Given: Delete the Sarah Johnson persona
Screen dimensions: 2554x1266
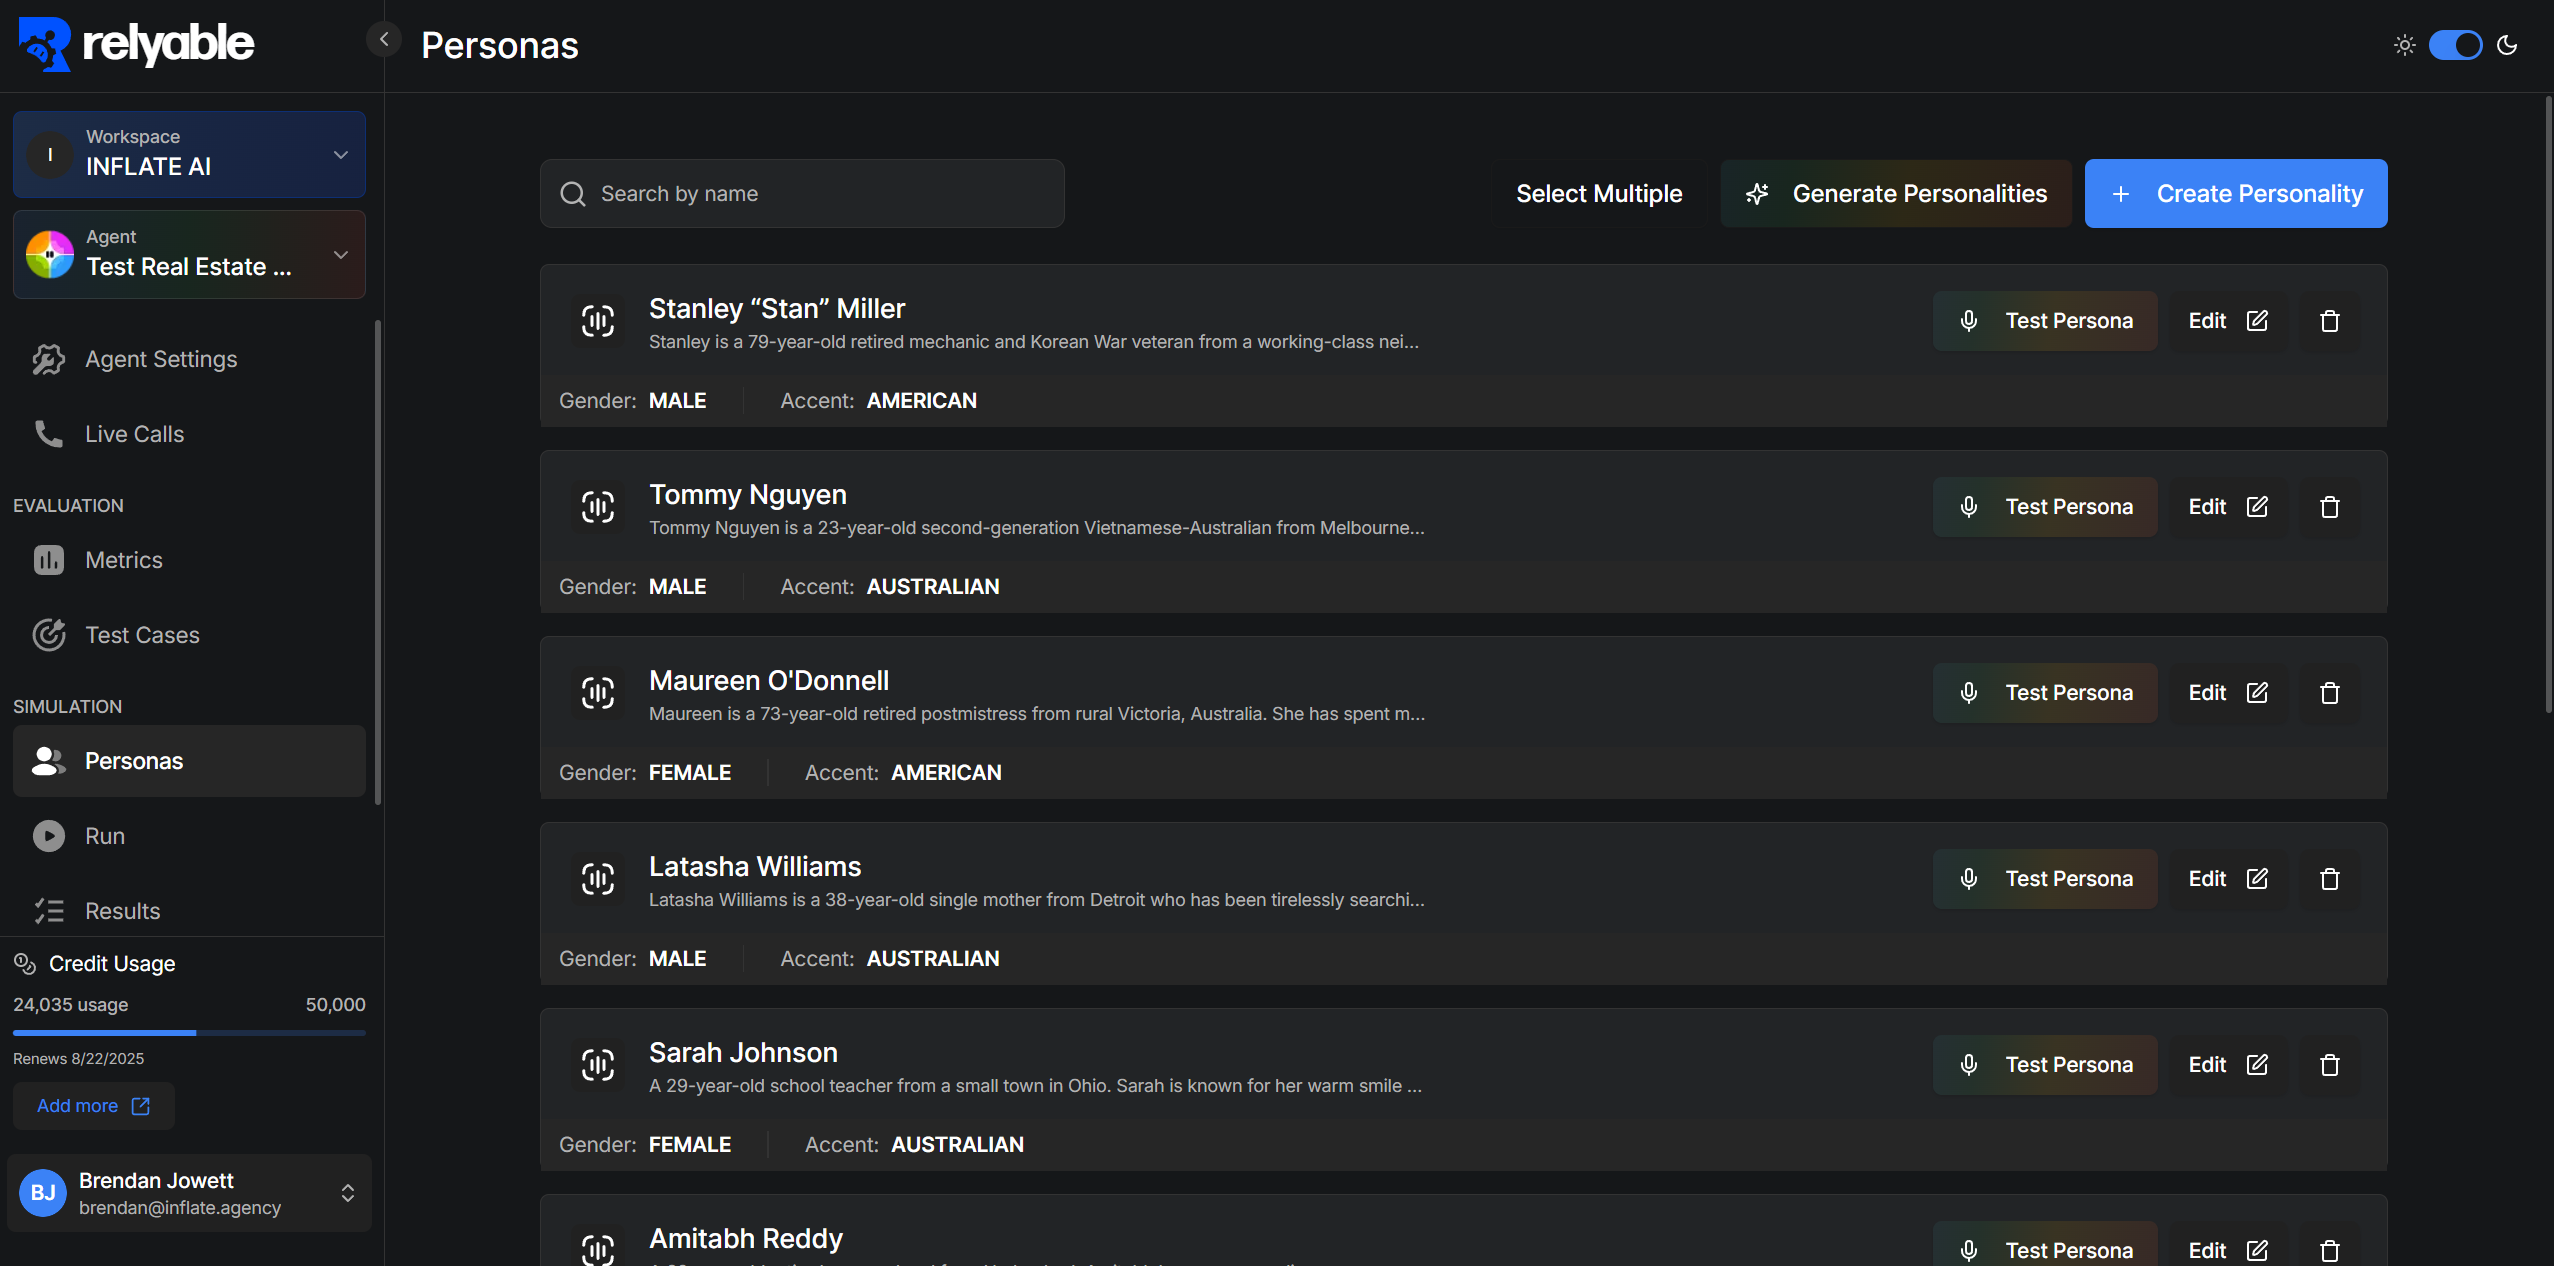Looking at the screenshot, I should [2330, 1065].
